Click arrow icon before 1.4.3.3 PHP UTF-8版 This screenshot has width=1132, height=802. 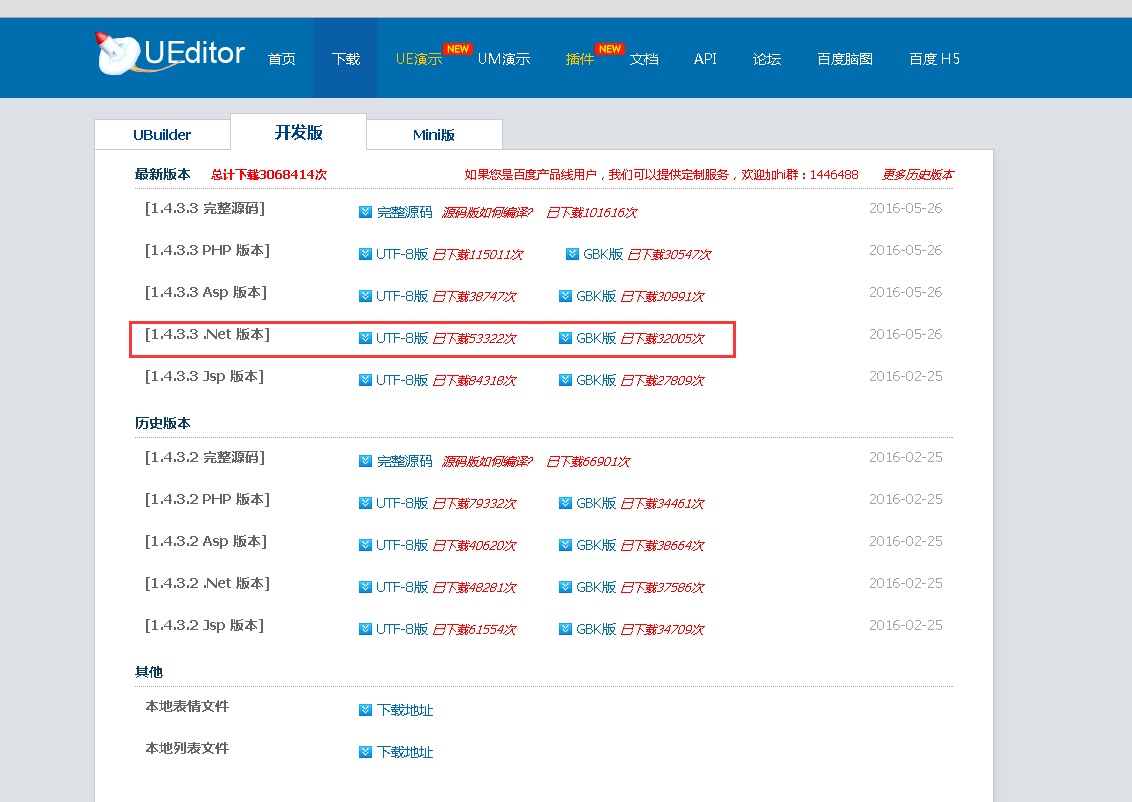(x=365, y=254)
